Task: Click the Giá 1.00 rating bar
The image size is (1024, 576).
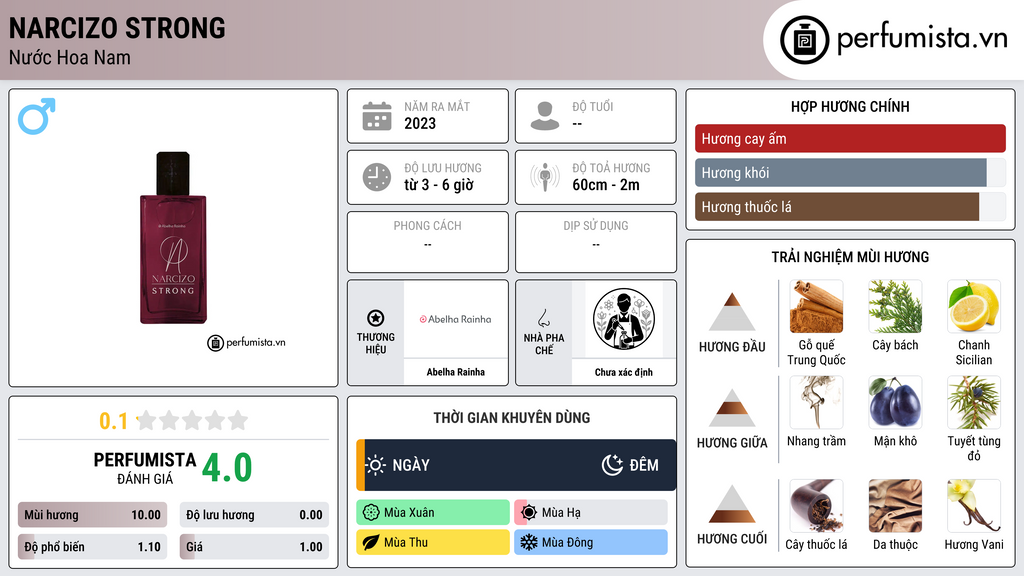Action: pyautogui.click(x=254, y=547)
